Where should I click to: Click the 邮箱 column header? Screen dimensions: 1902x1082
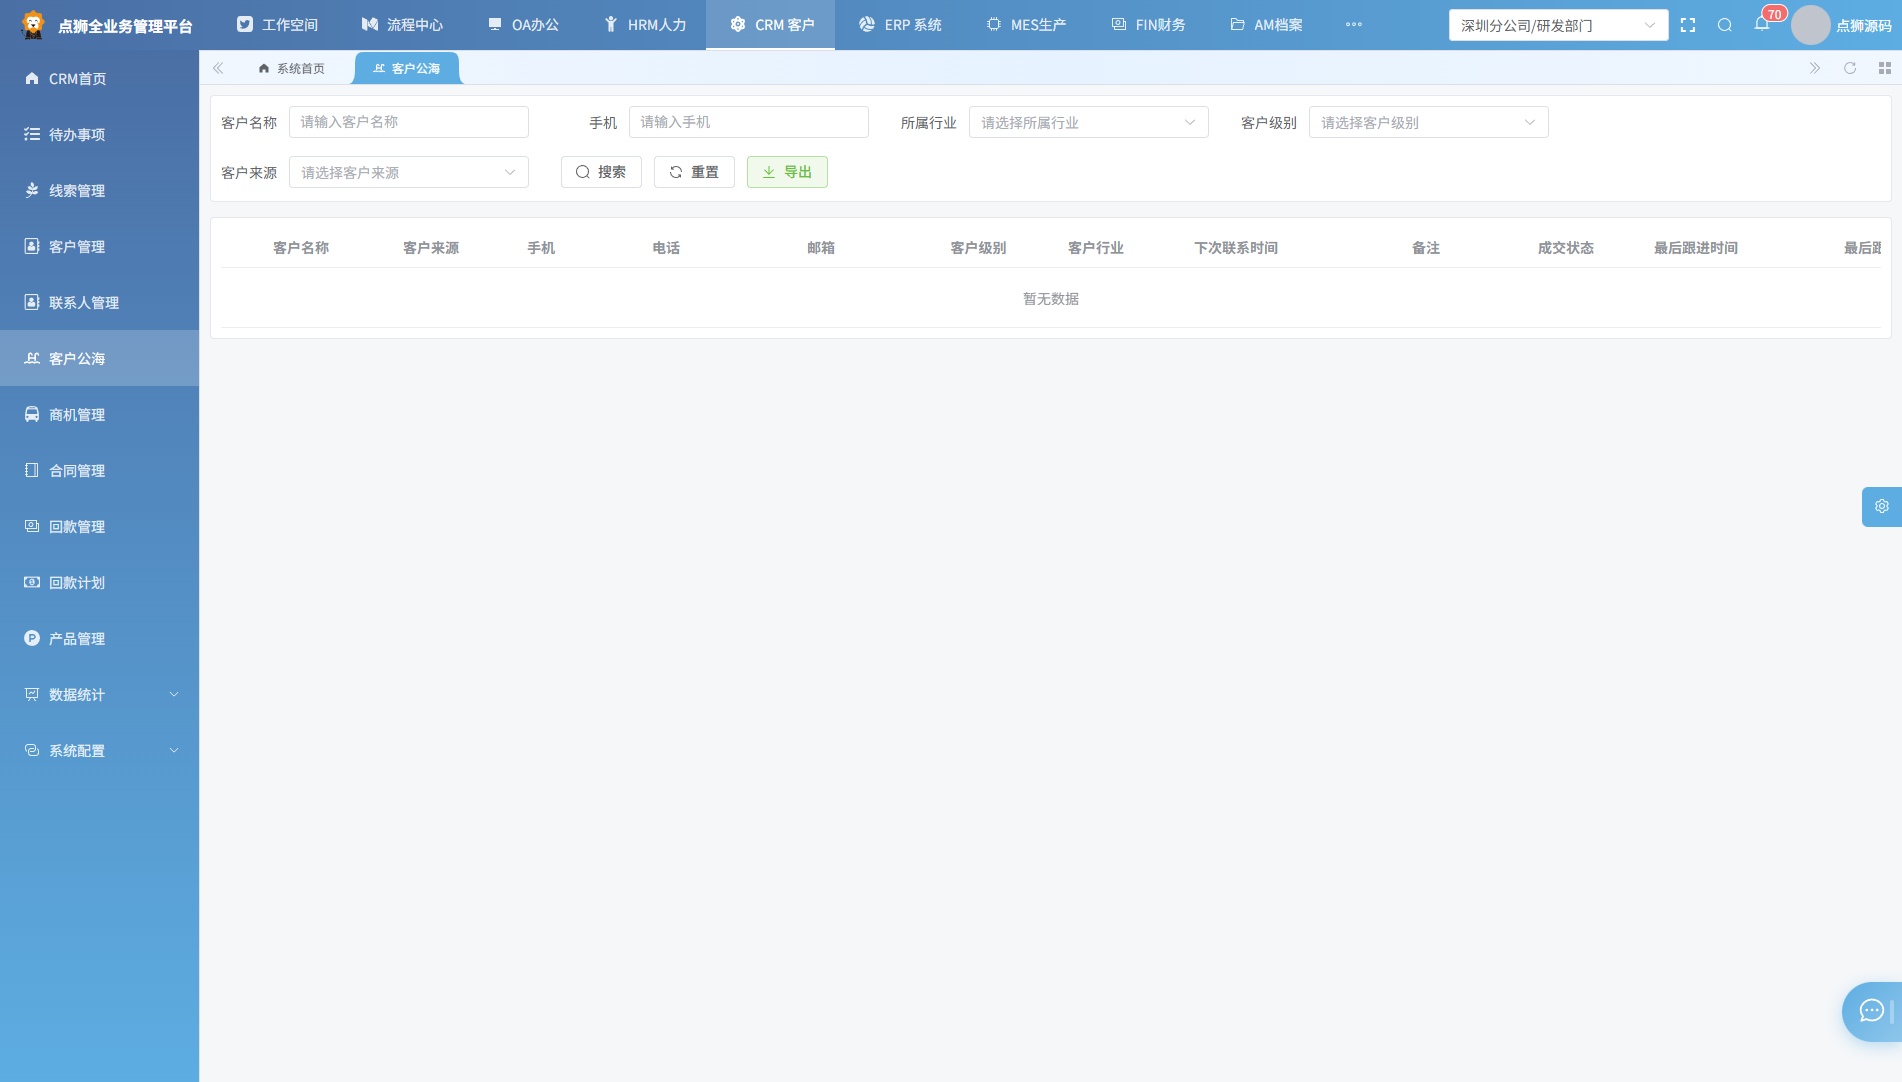click(x=821, y=248)
